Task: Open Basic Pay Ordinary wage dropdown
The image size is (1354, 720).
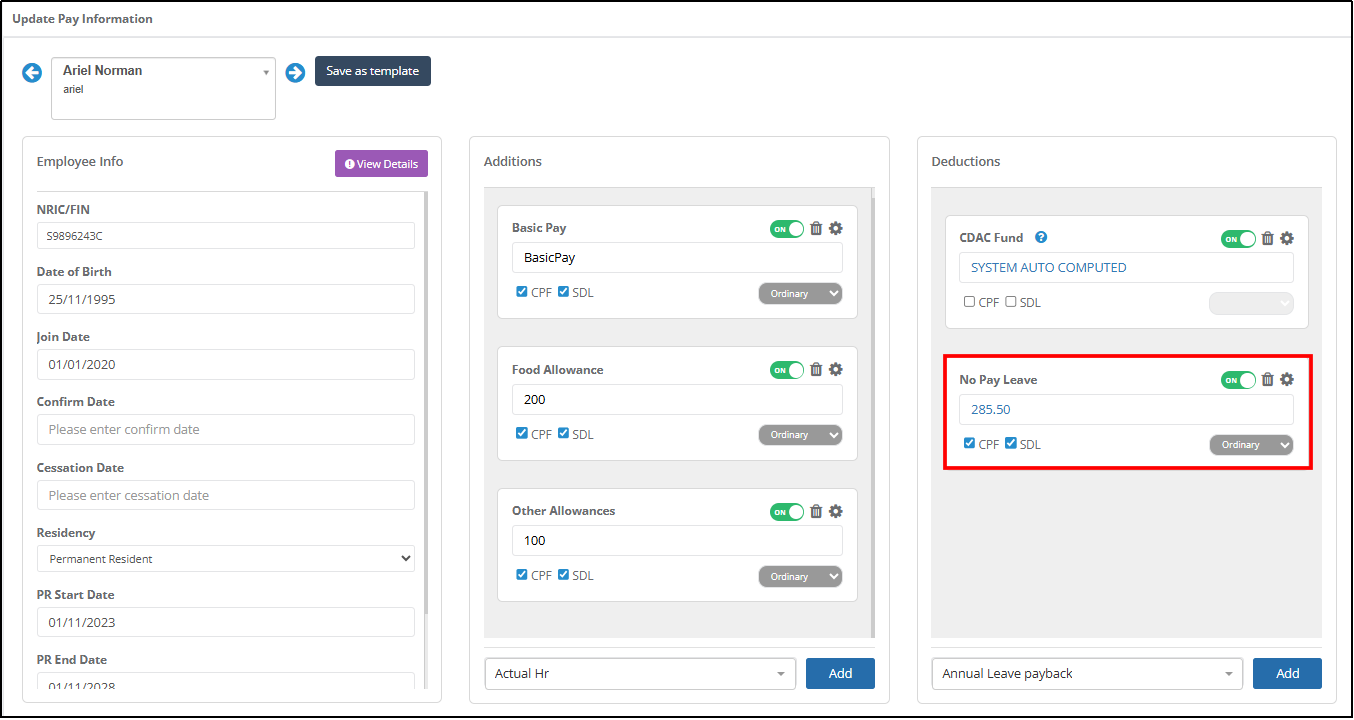Action: 800,294
